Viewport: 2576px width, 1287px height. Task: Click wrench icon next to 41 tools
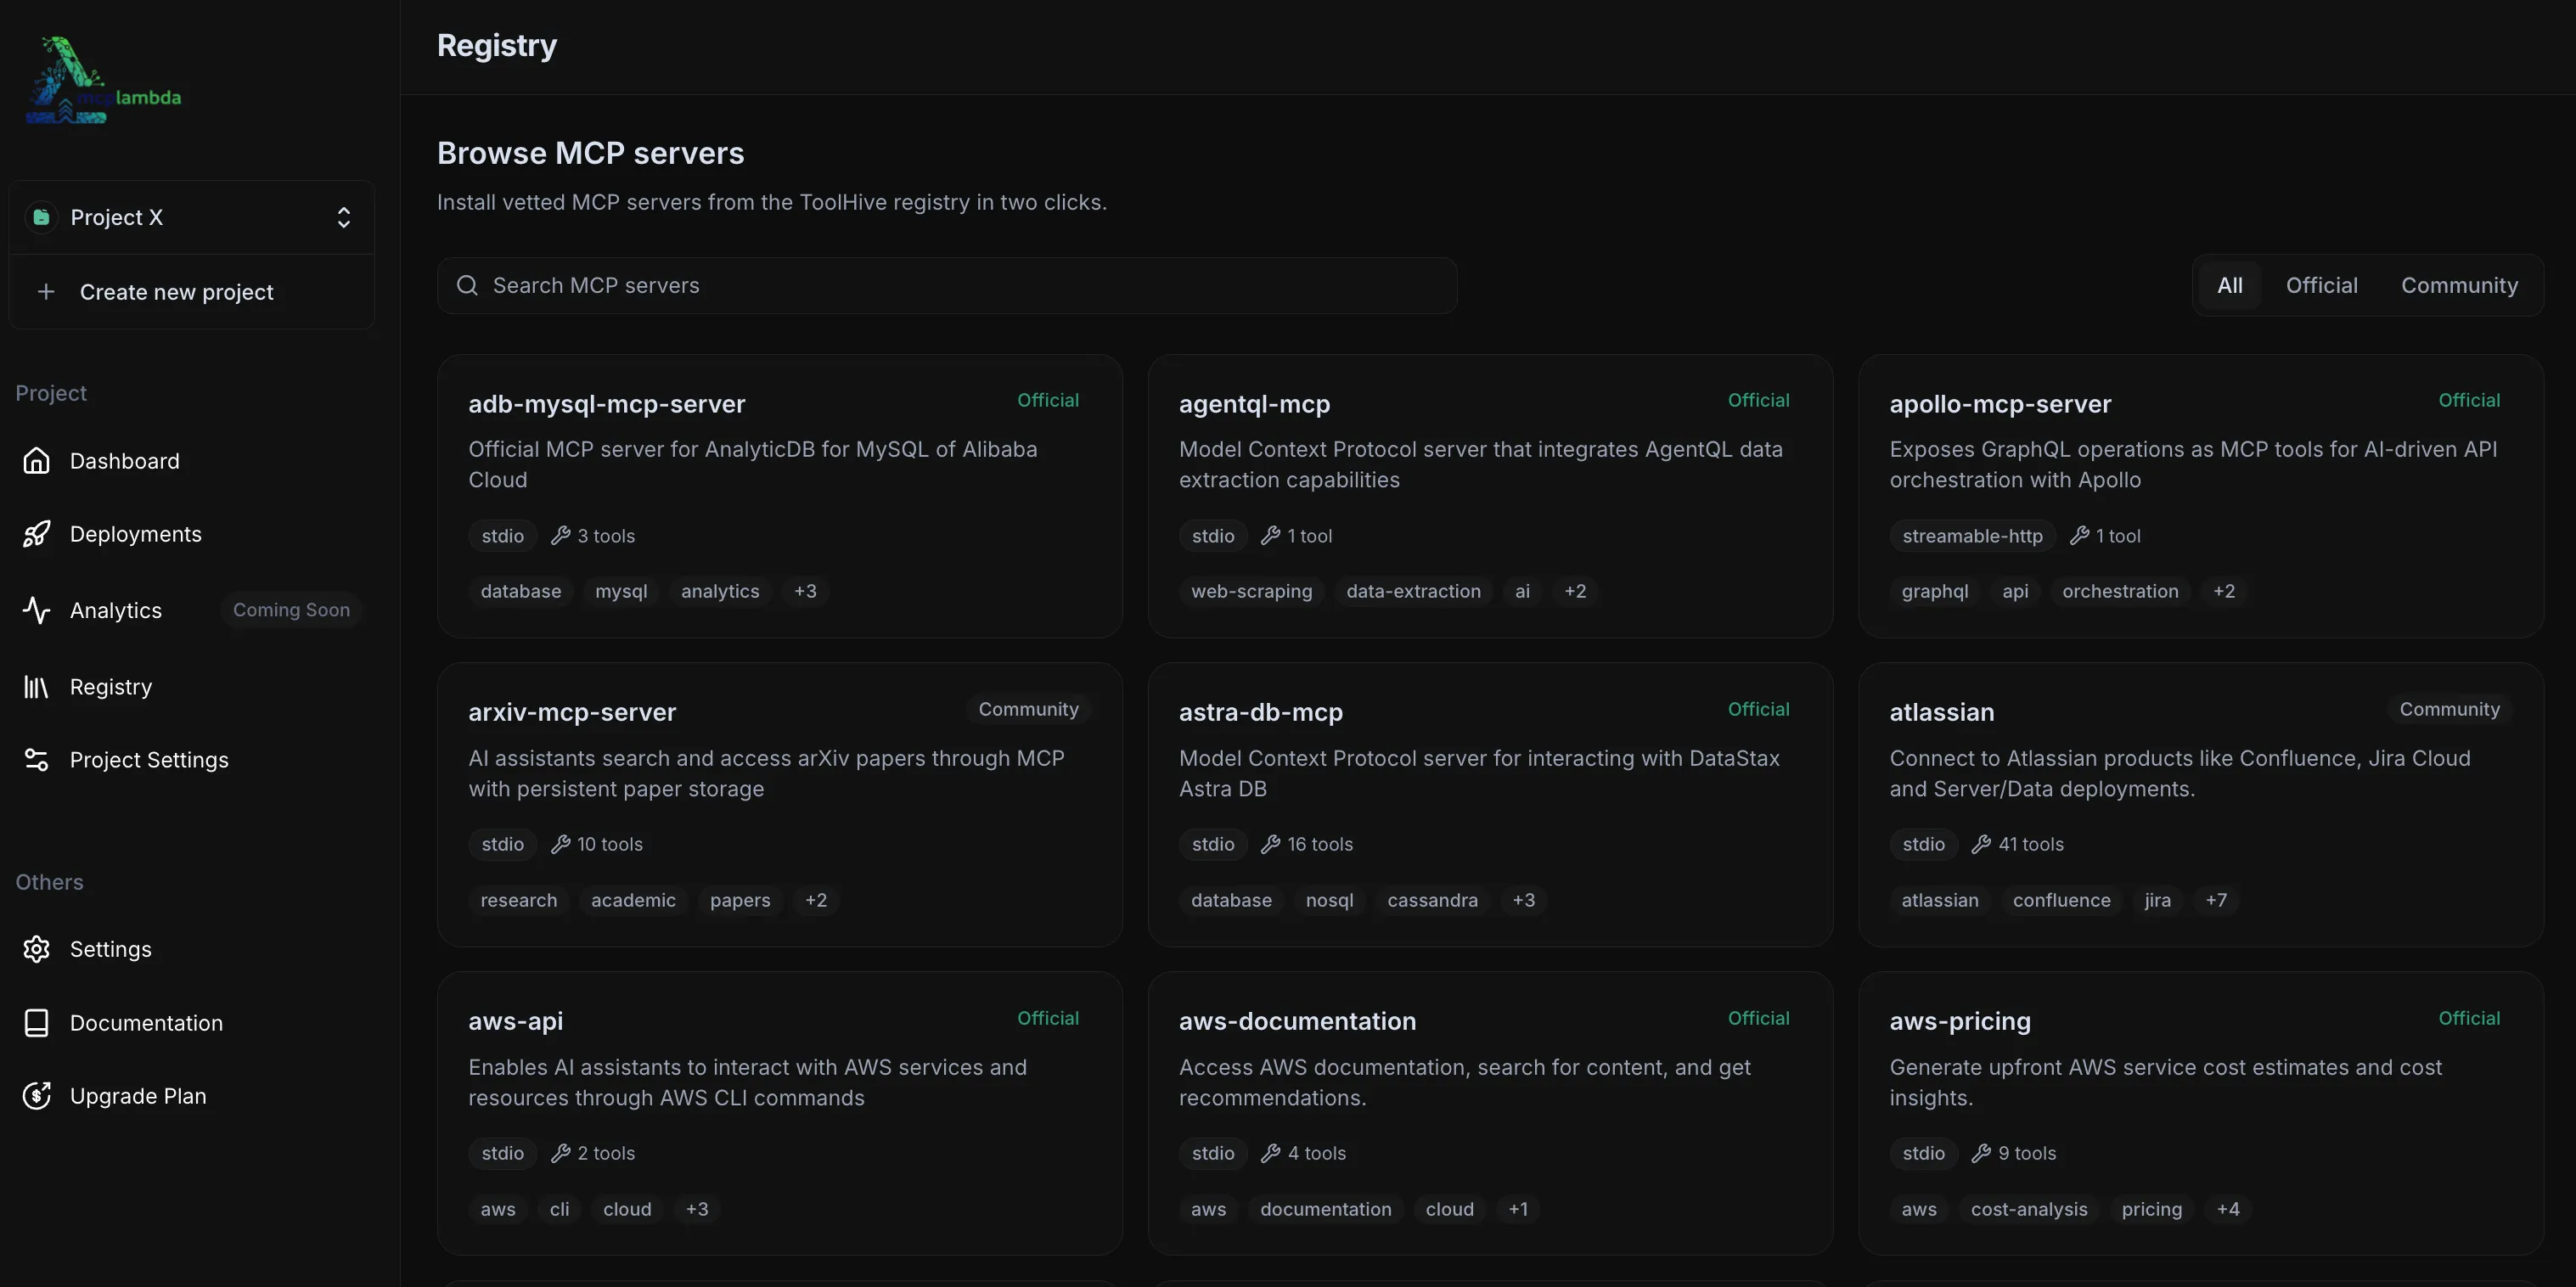coord(1981,844)
